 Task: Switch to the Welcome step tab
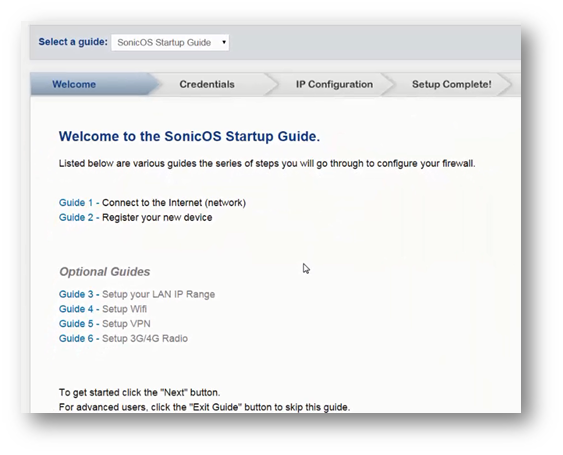point(74,84)
